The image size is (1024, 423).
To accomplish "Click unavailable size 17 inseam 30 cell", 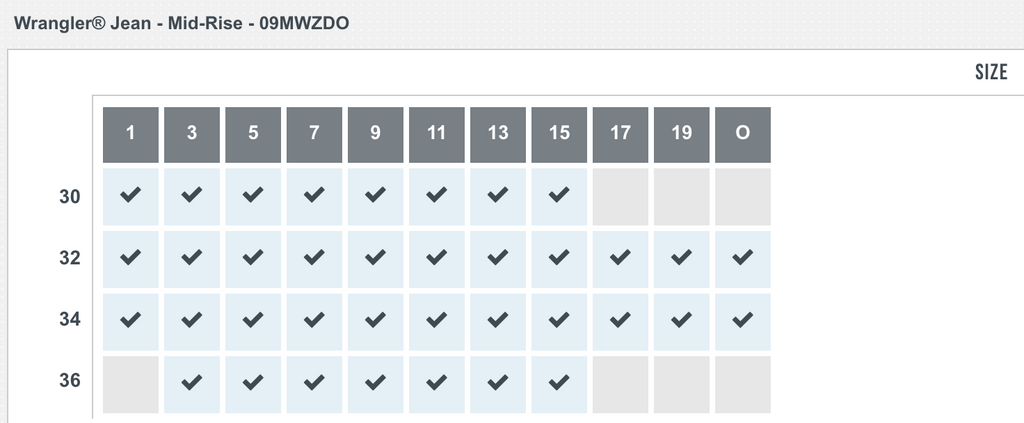I will pyautogui.click(x=621, y=196).
